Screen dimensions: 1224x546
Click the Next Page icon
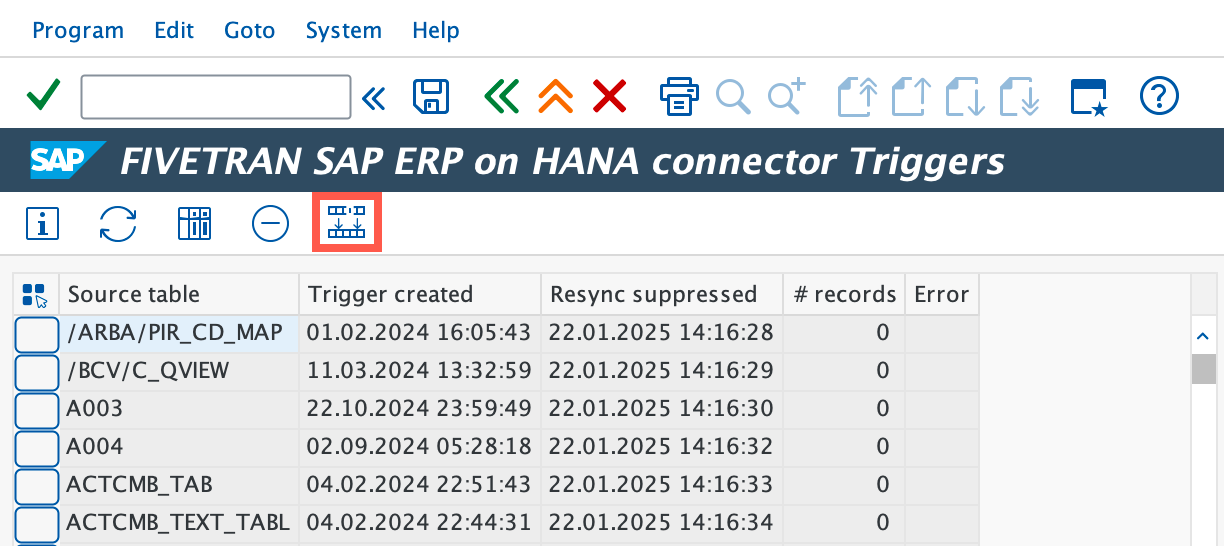(965, 97)
